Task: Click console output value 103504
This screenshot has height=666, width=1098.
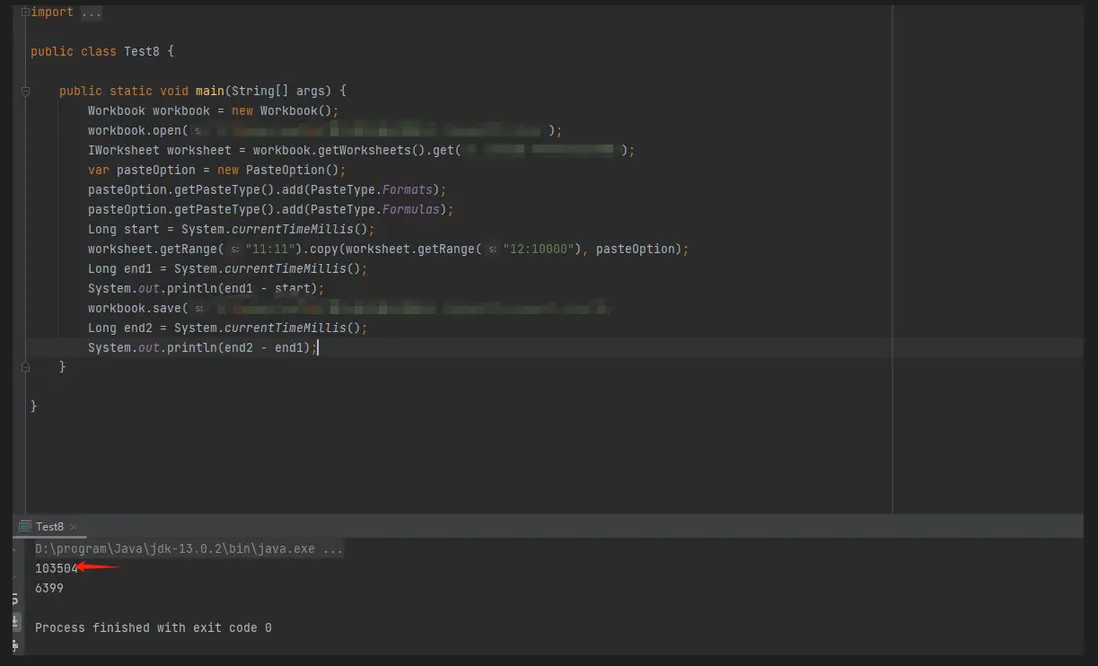Action: 57,569
